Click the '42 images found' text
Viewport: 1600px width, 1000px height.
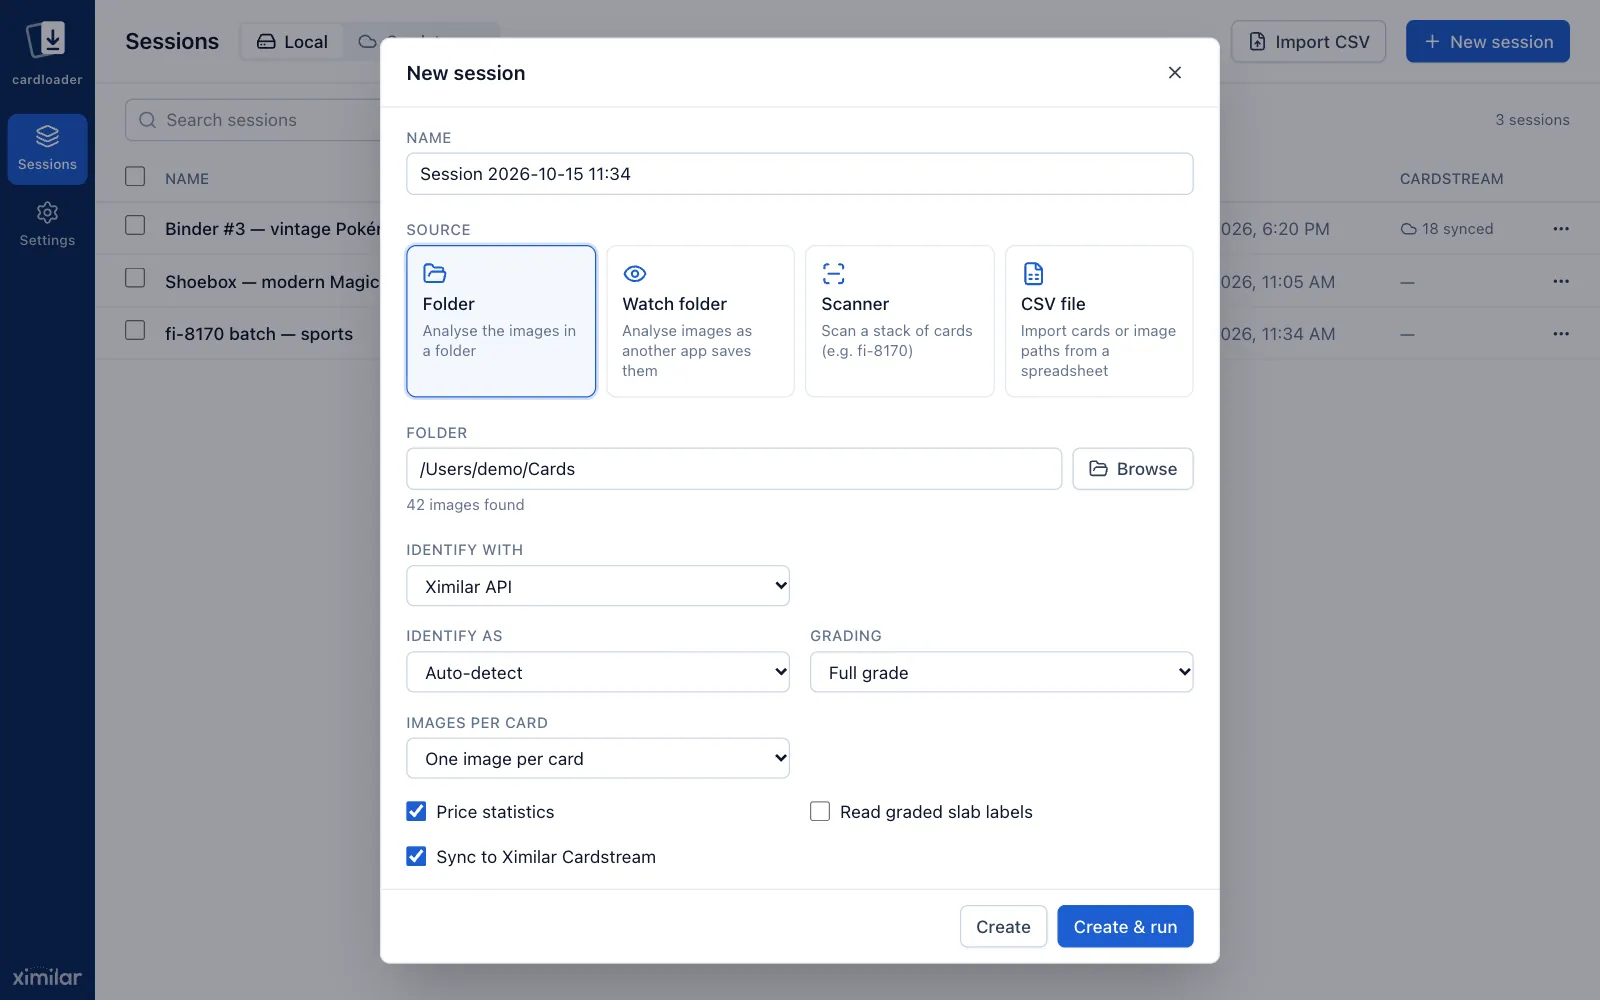point(465,505)
